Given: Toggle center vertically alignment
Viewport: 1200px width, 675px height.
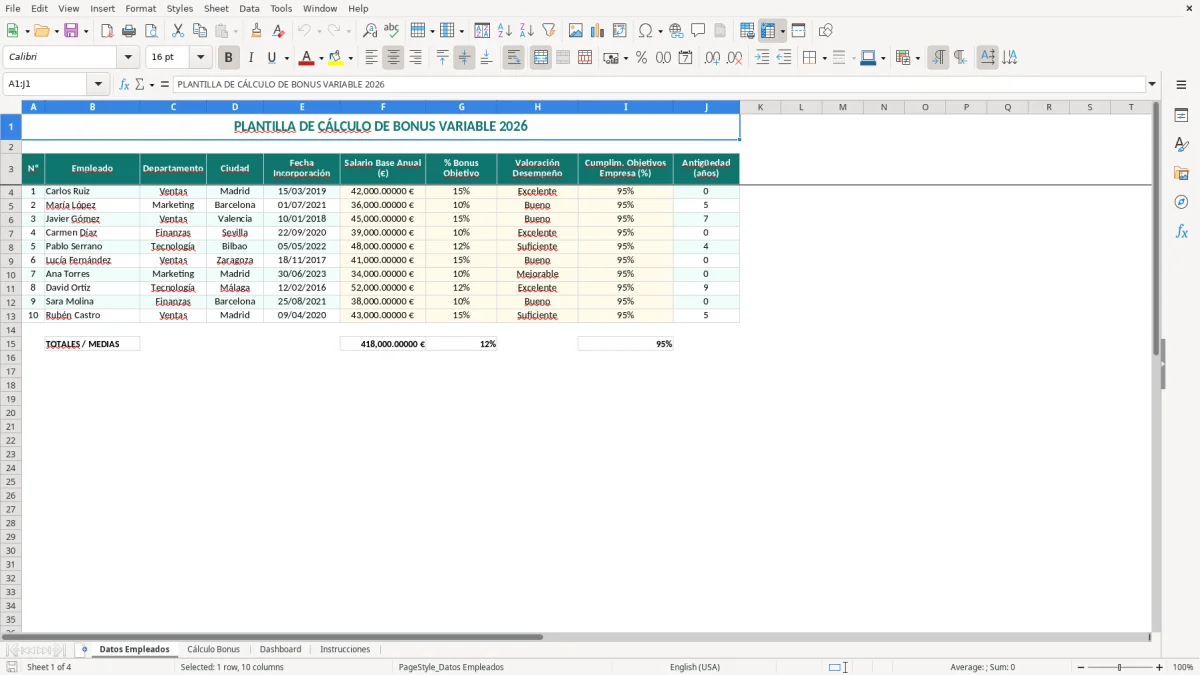Looking at the screenshot, I should pyautogui.click(x=464, y=58).
